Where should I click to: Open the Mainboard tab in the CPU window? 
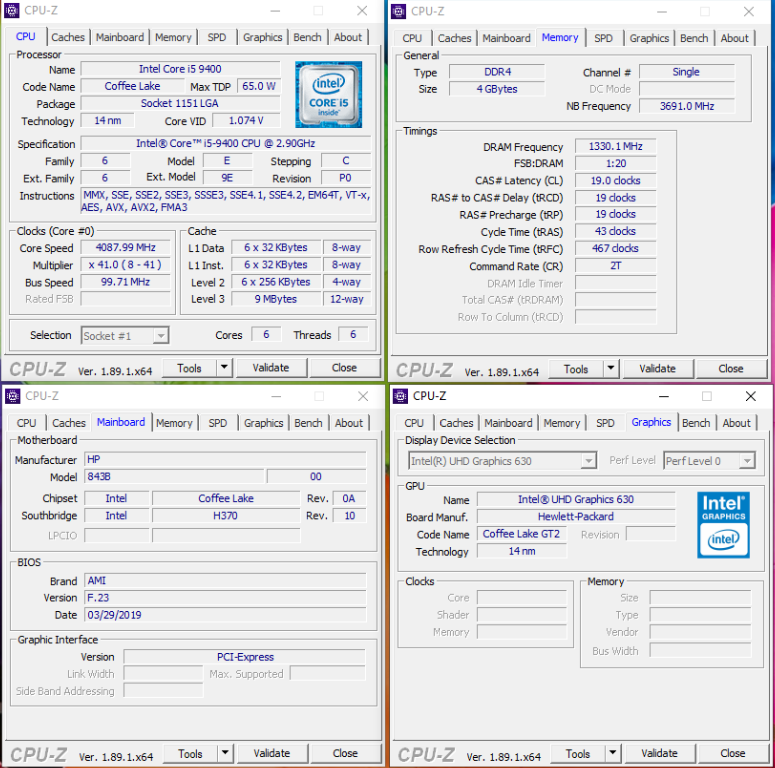pyautogui.click(x=120, y=38)
